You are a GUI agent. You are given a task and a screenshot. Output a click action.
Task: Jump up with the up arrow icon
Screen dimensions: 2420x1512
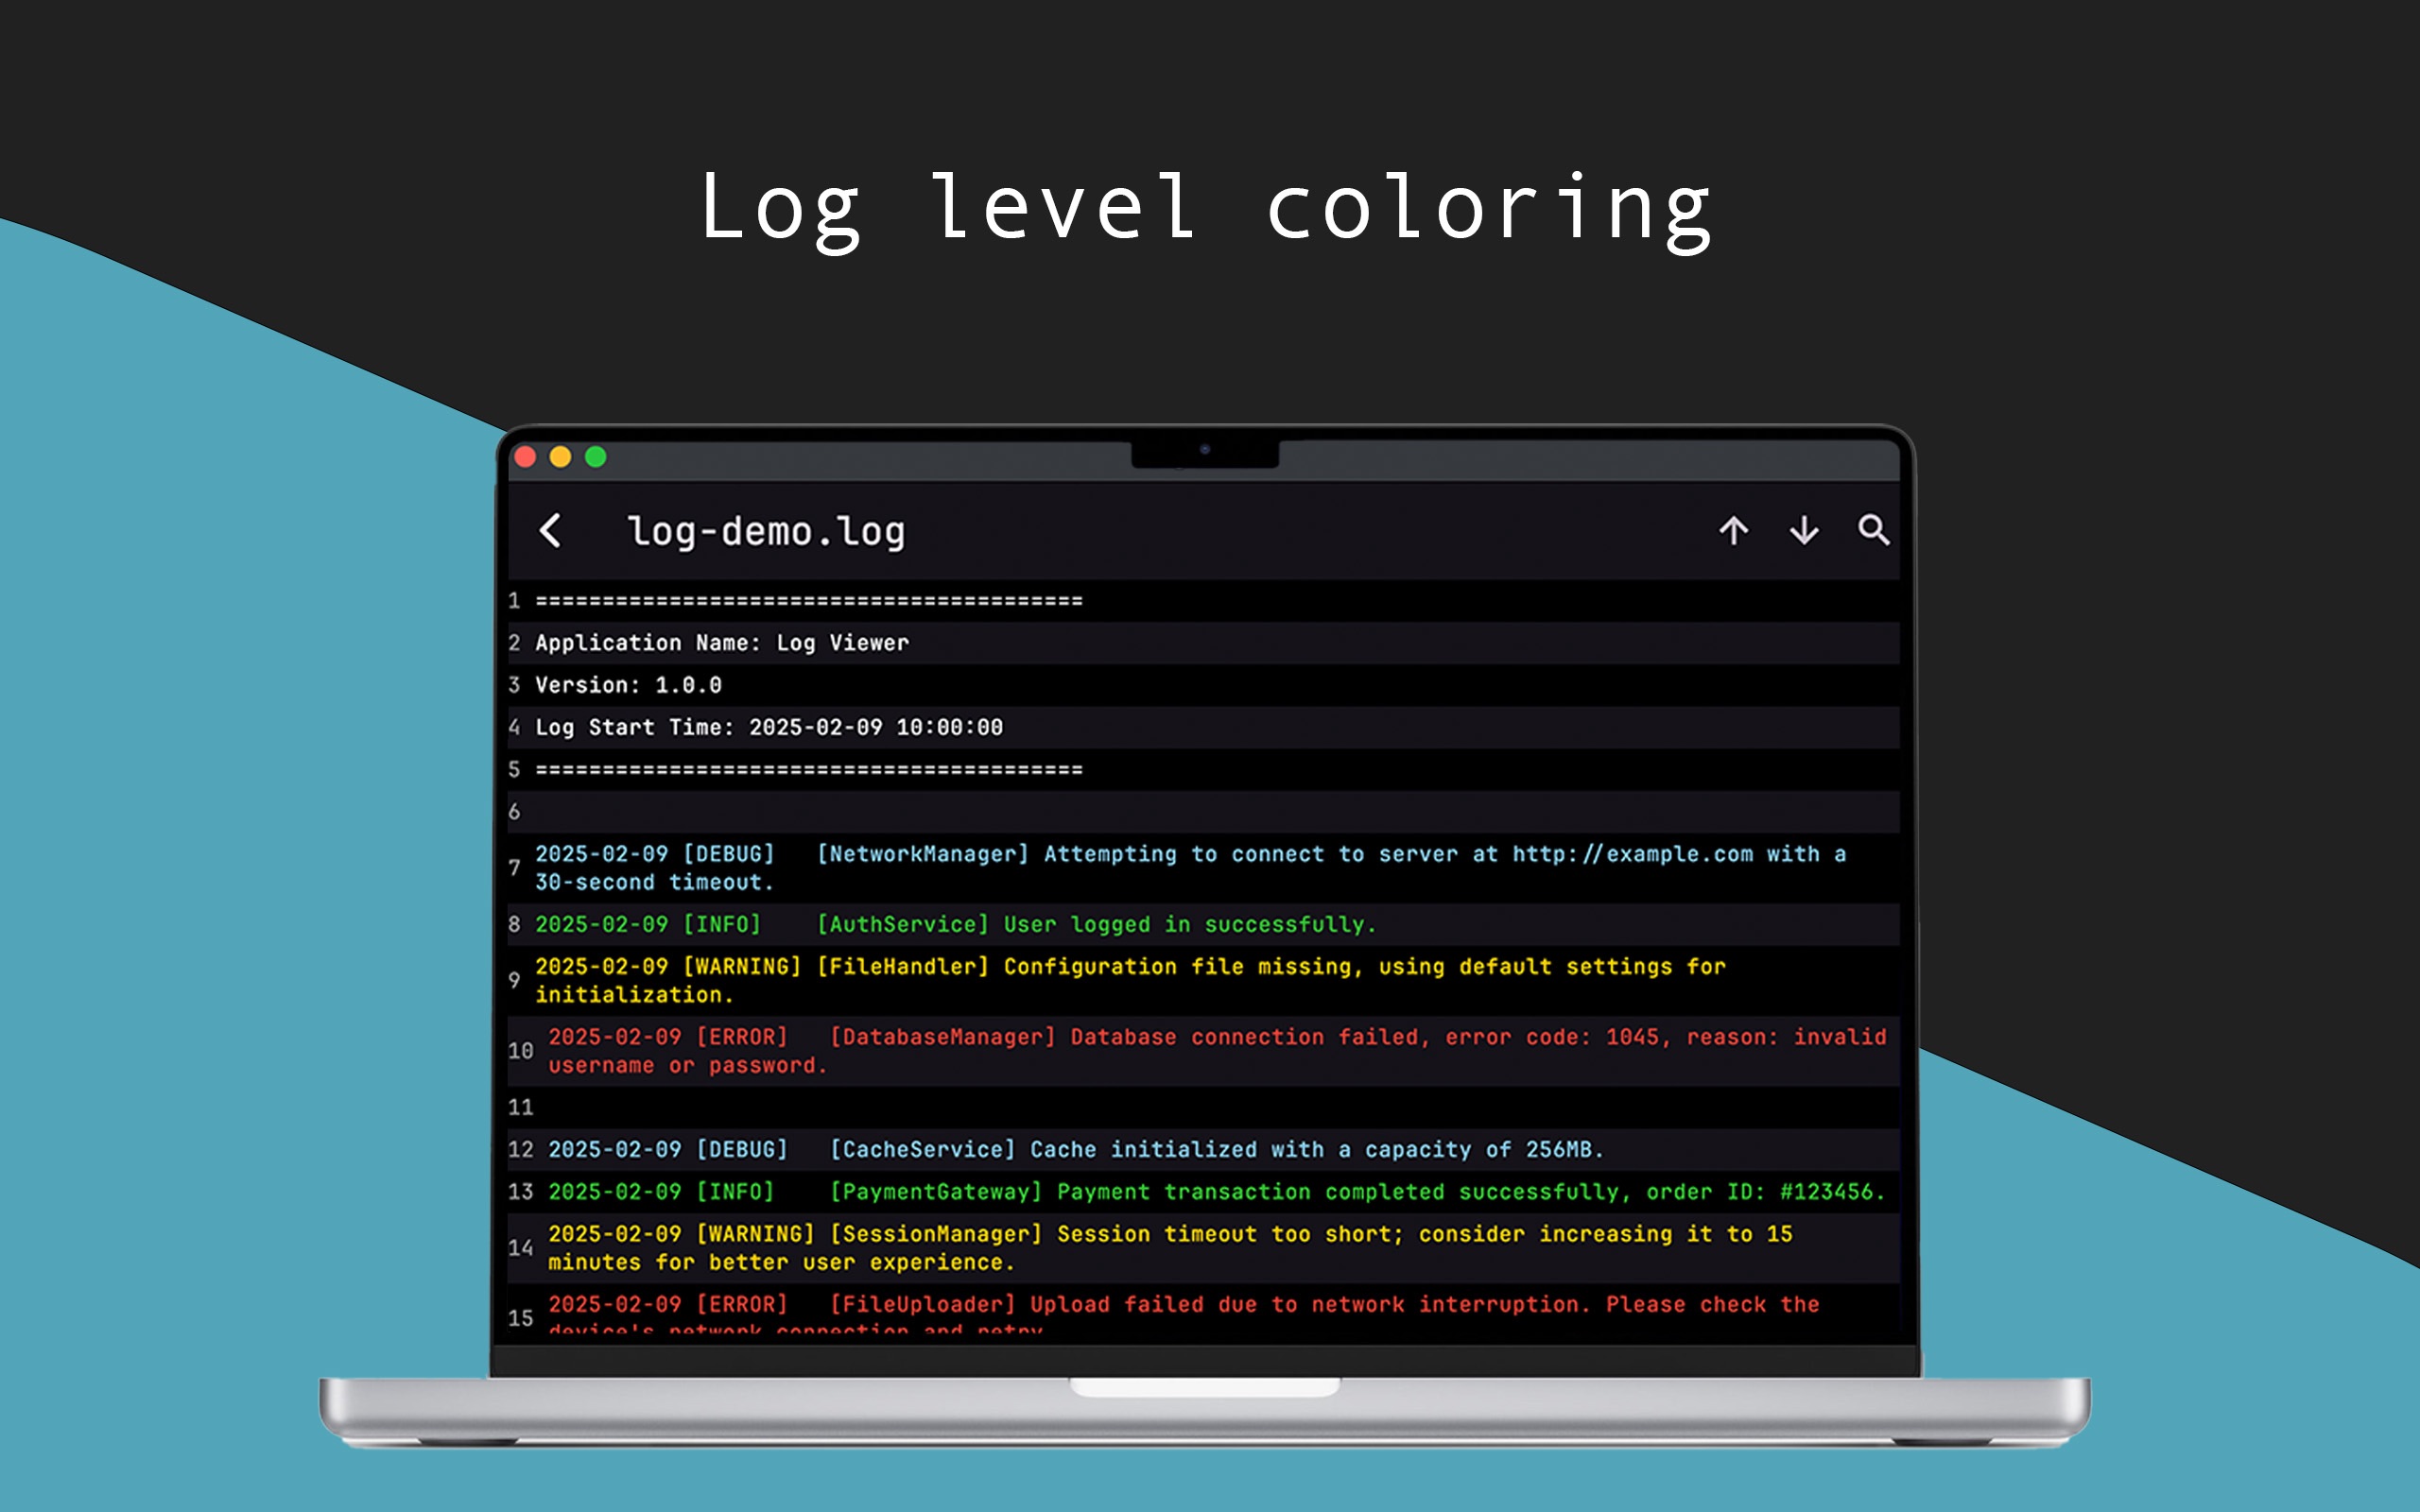coord(1734,531)
